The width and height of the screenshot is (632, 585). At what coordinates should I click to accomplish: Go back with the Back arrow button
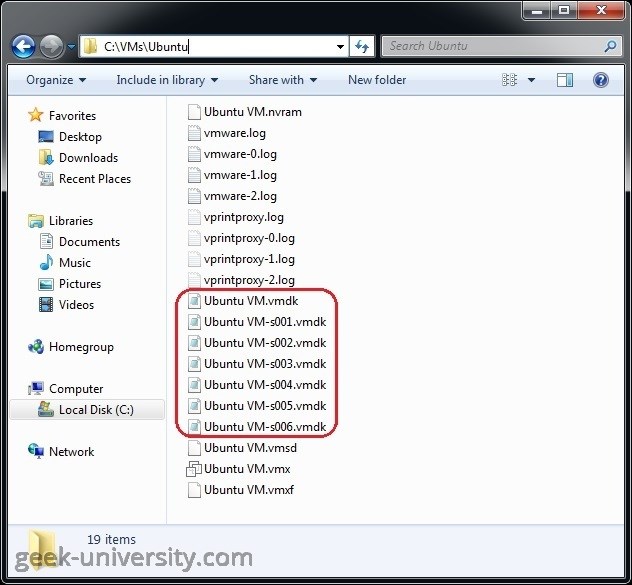coord(23,47)
